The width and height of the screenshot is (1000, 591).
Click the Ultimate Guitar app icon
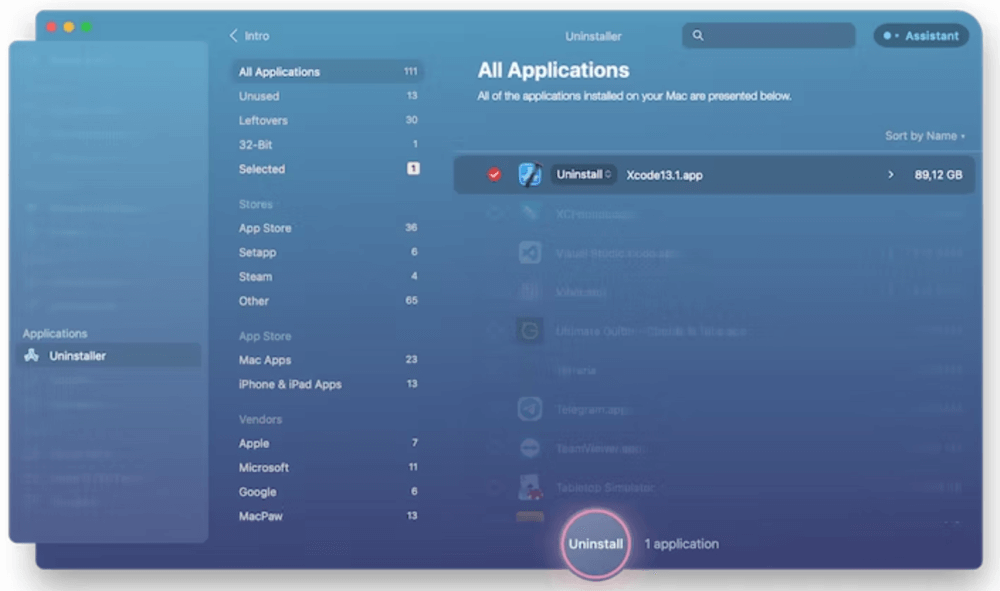click(529, 331)
